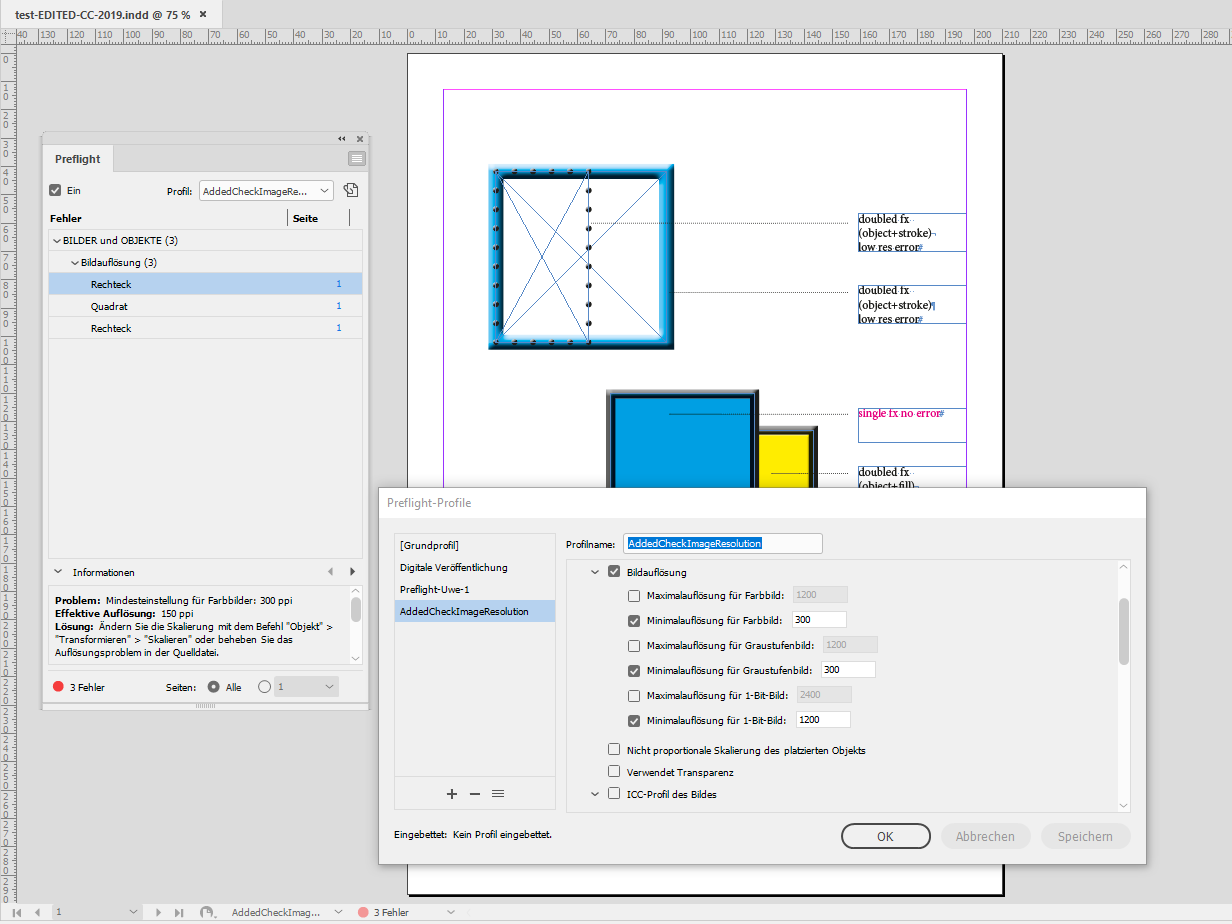Click the Preflight profile icon in status bar

coord(207,911)
